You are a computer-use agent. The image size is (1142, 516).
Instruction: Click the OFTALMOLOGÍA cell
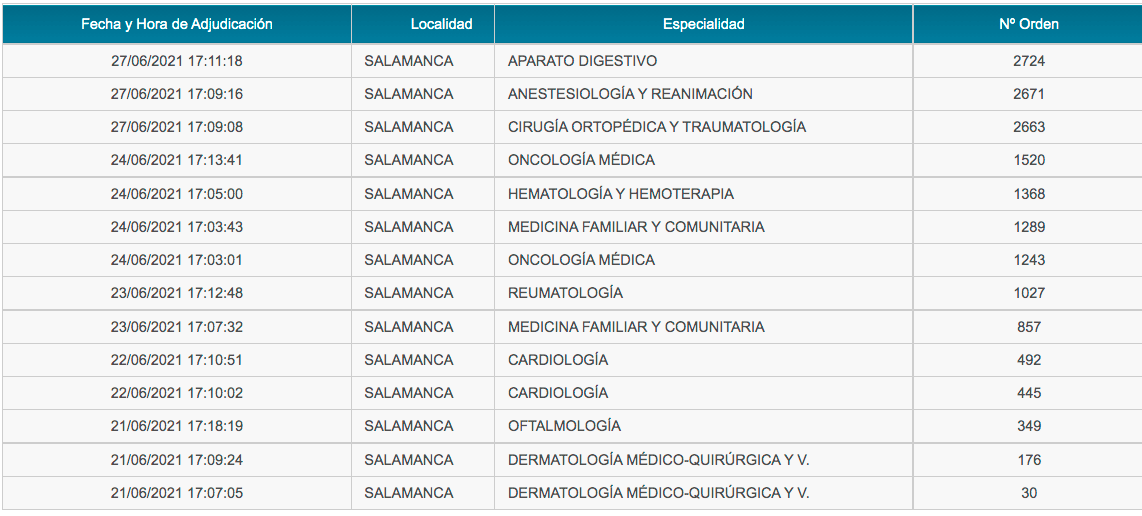(x=564, y=426)
